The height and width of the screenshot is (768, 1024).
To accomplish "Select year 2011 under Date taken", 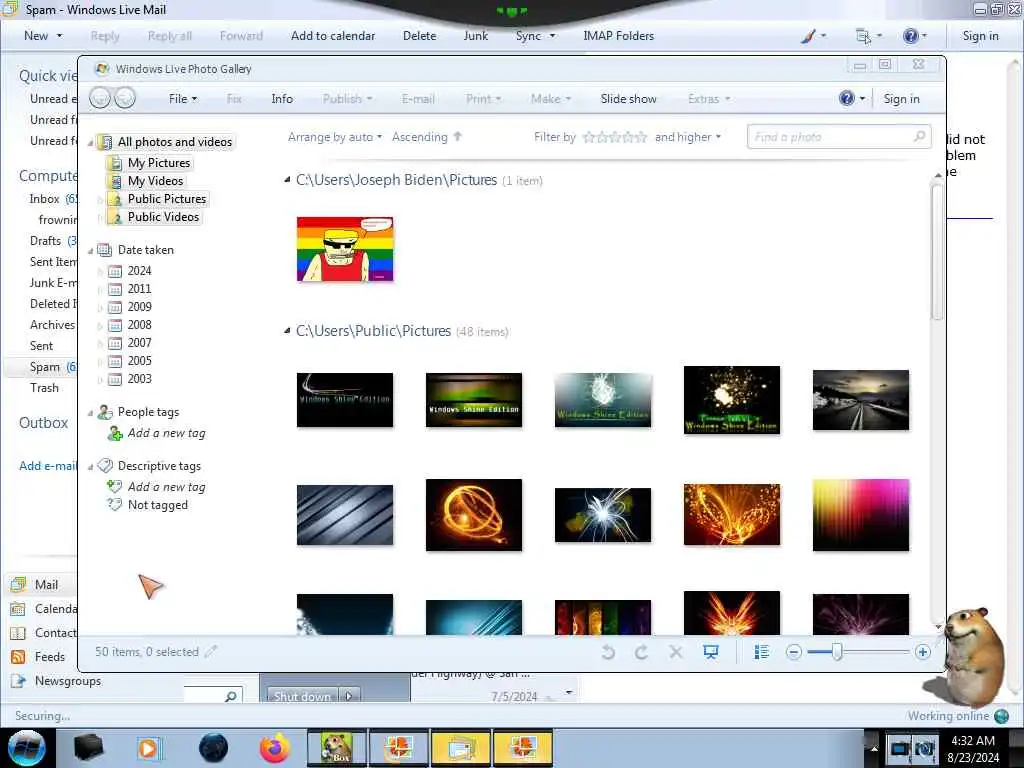I will click(x=139, y=289).
